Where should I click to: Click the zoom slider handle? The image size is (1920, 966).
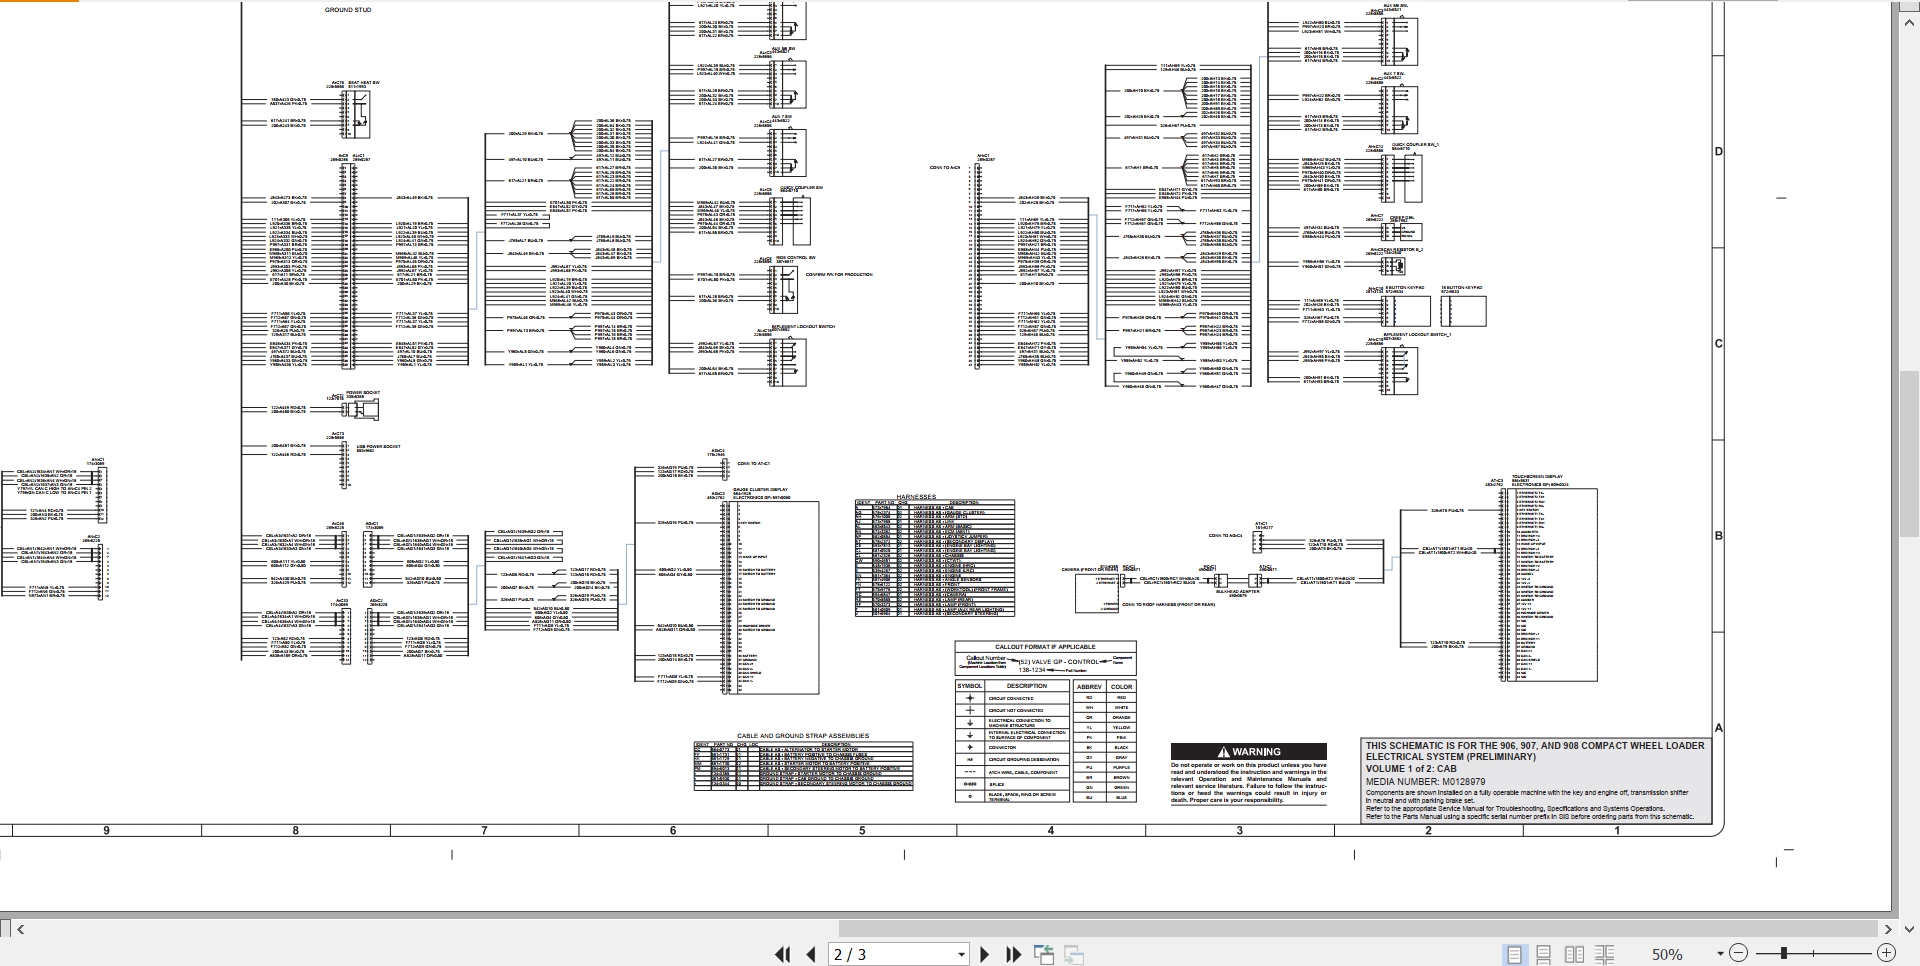click(1784, 954)
